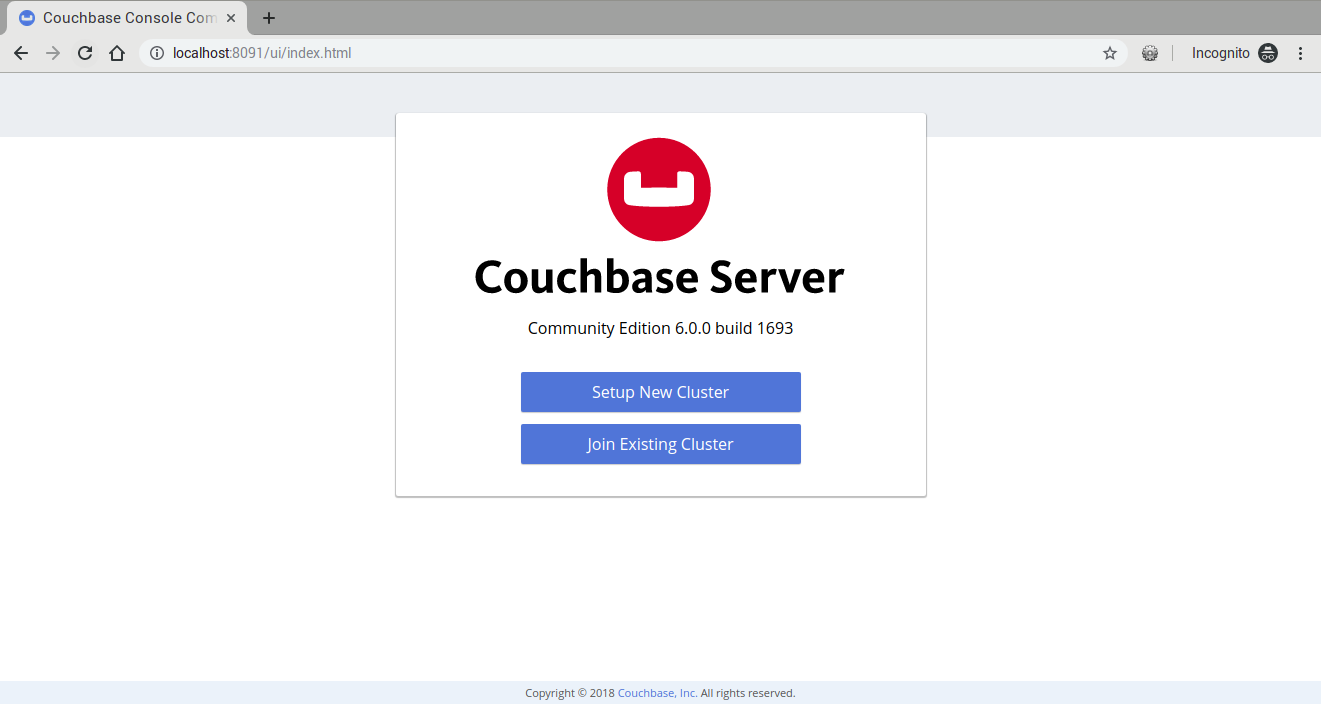This screenshot has height=704, width=1321.
Task: Open the Couchbase, Inc. footer link
Action: point(657,693)
